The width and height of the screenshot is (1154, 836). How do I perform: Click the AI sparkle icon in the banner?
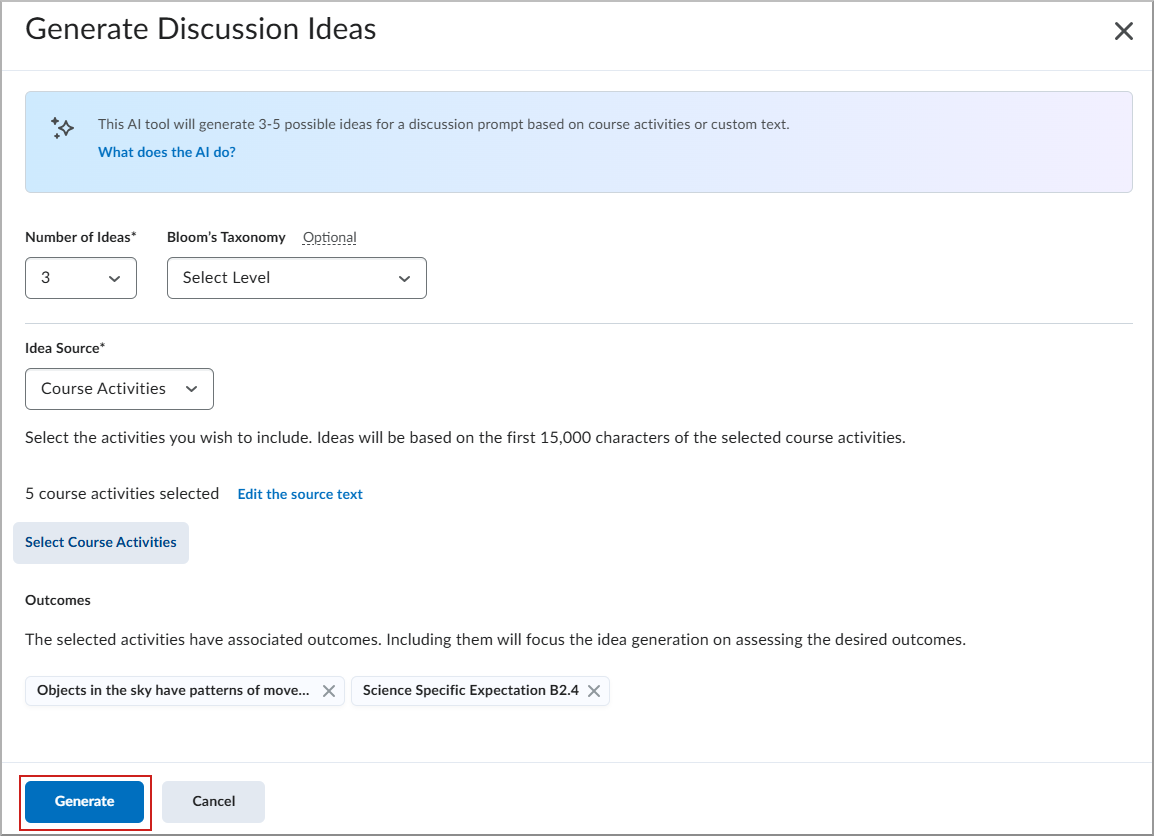coord(61,128)
